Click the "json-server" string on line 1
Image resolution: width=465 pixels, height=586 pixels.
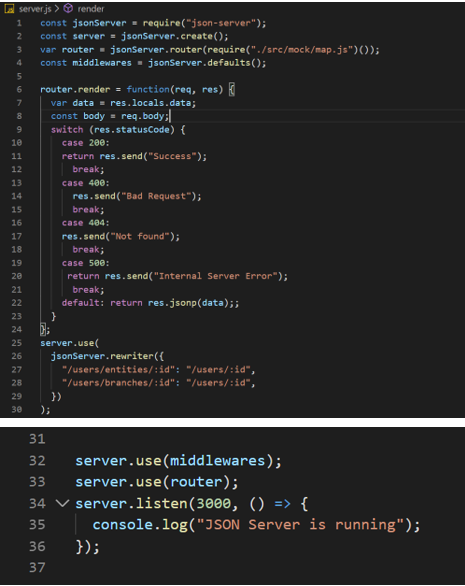[x=221, y=23]
